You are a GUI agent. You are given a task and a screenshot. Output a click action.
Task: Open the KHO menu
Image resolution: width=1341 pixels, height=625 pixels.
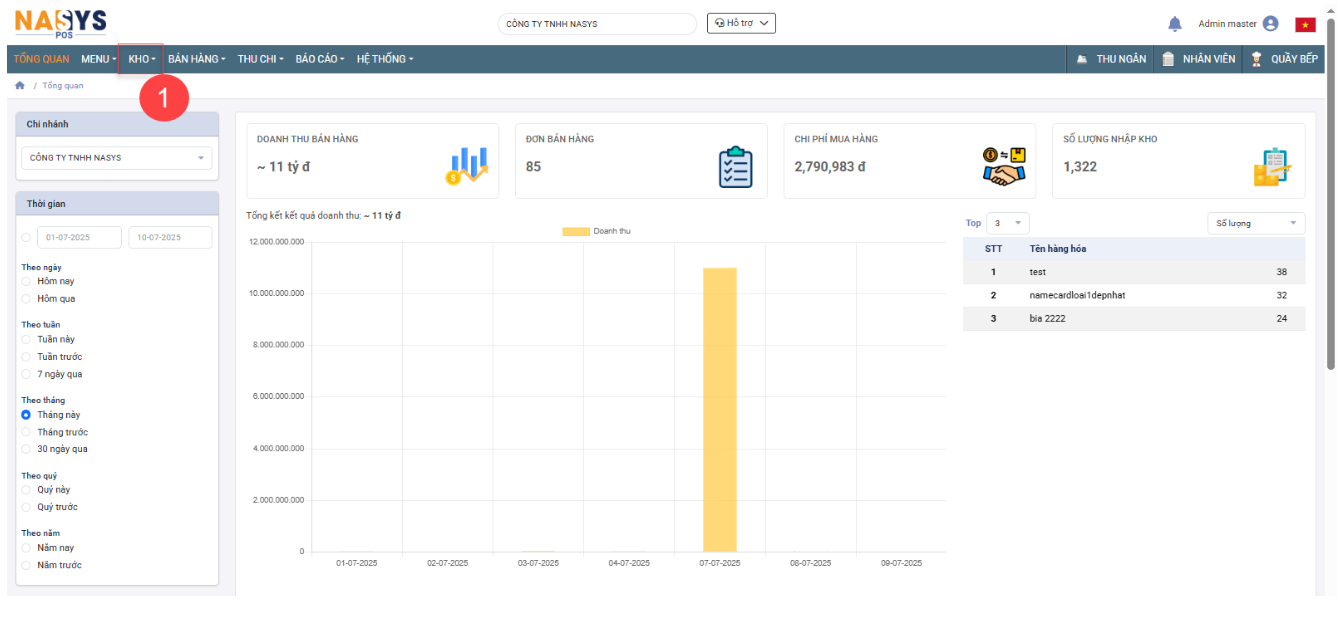coord(141,59)
